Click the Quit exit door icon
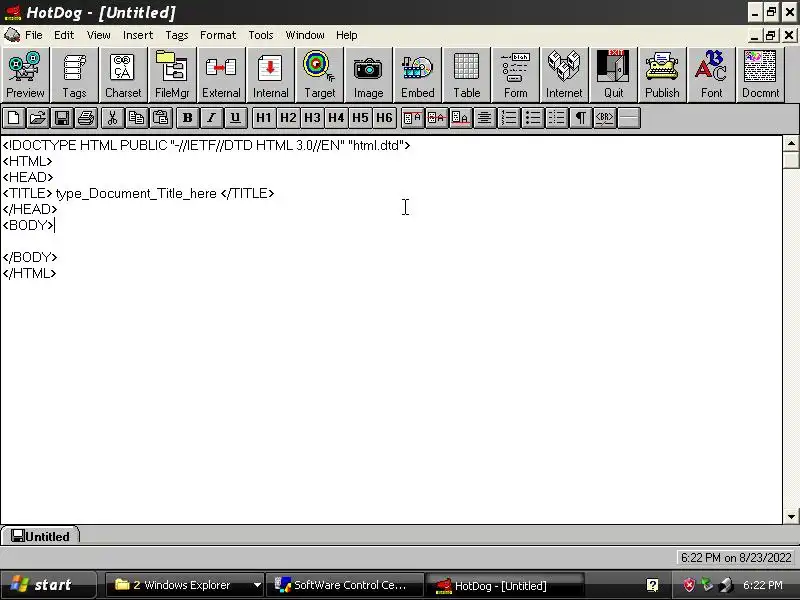Viewport: 800px width, 600px height. [613, 75]
